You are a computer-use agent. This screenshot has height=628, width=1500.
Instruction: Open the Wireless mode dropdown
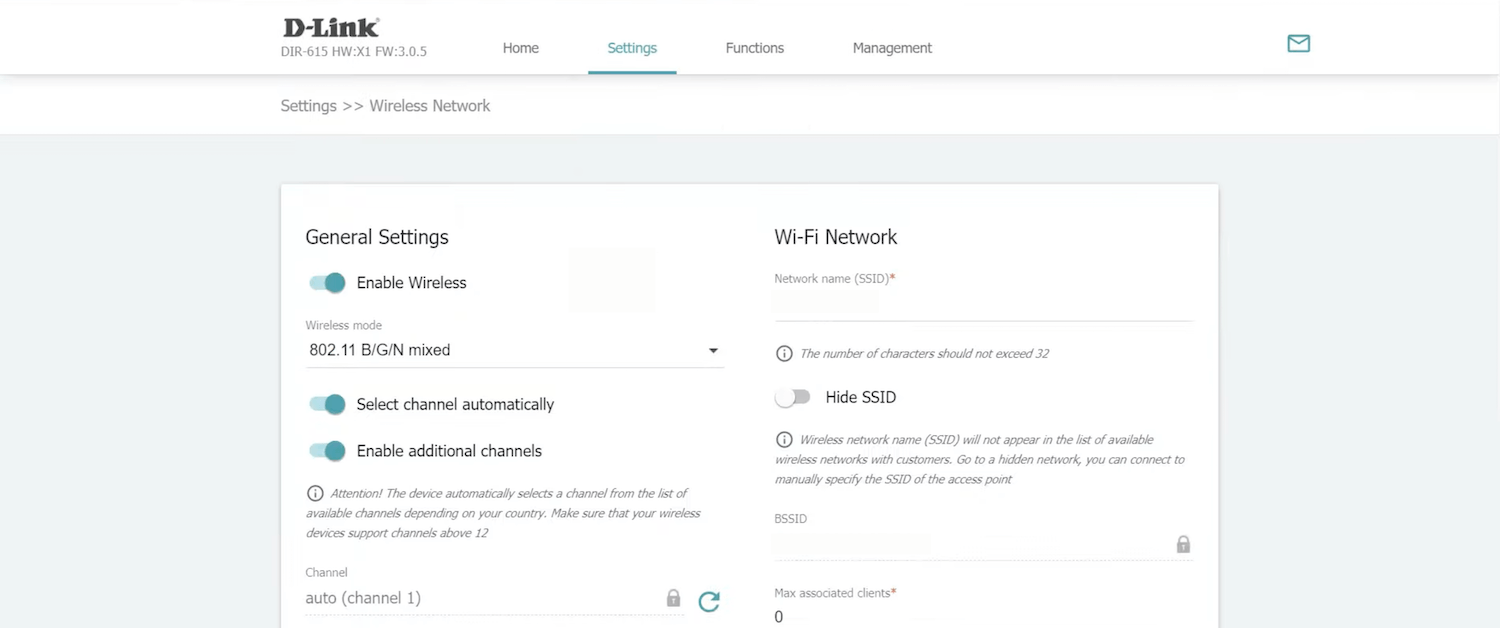pyautogui.click(x=500, y=350)
